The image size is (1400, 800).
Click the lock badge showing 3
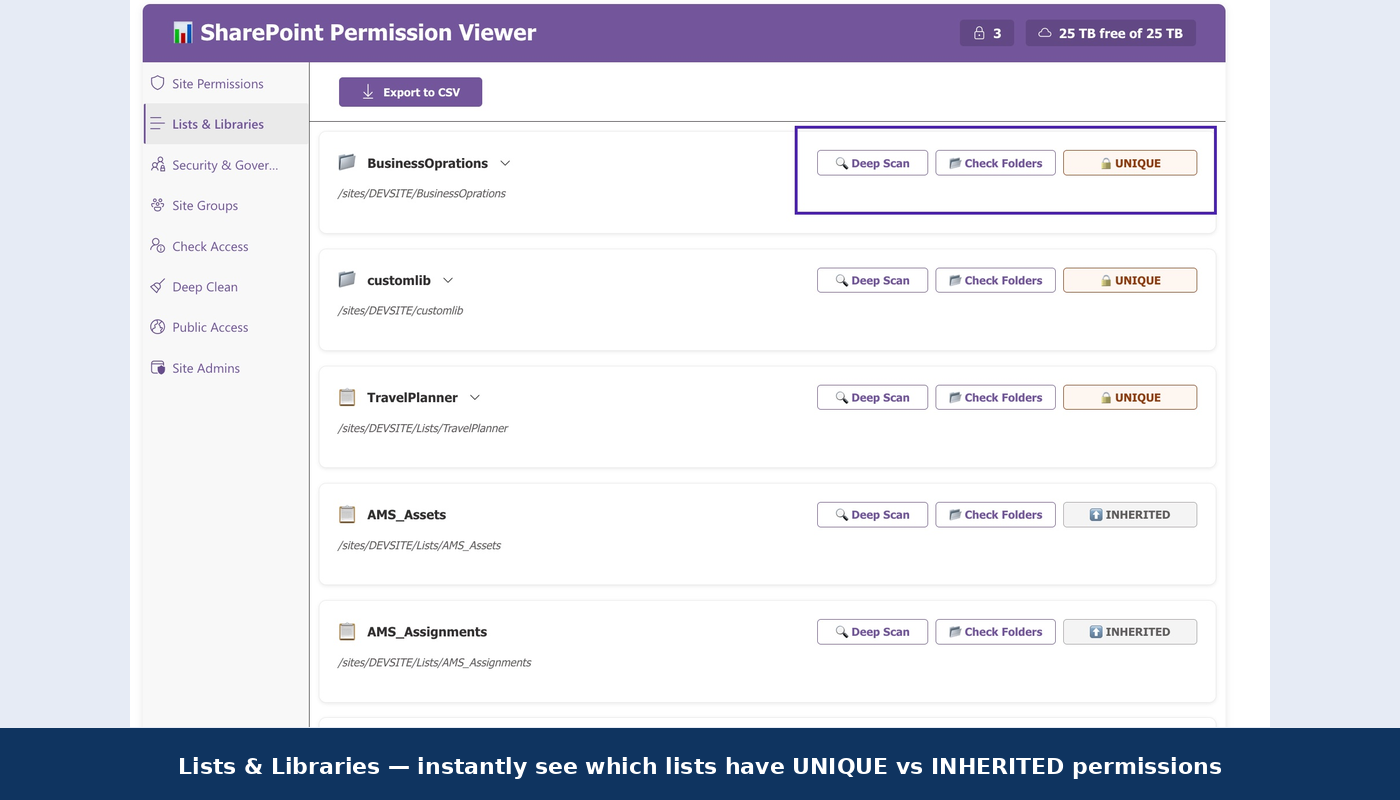point(986,32)
